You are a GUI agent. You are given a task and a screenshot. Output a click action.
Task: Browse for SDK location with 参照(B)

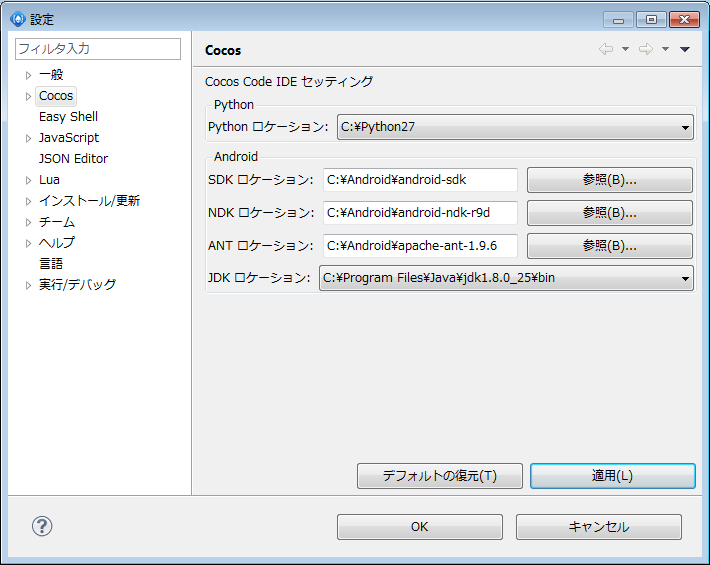click(x=610, y=180)
